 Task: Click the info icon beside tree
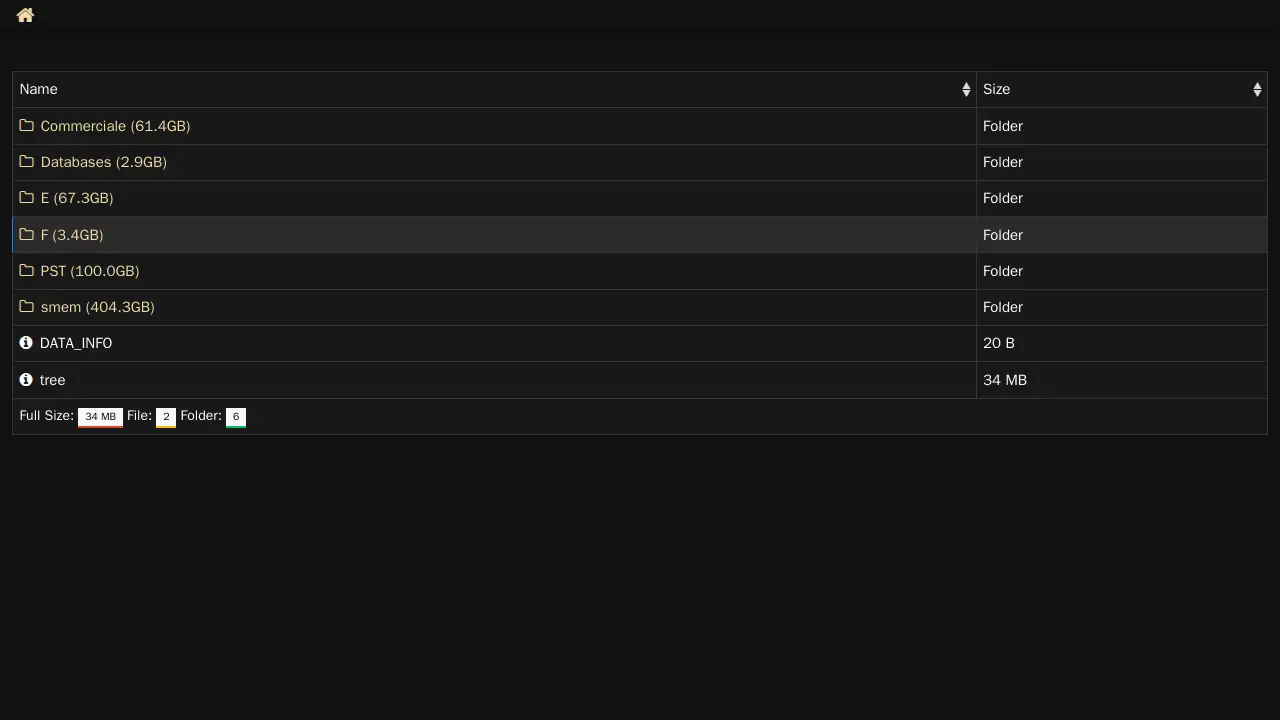coord(26,380)
